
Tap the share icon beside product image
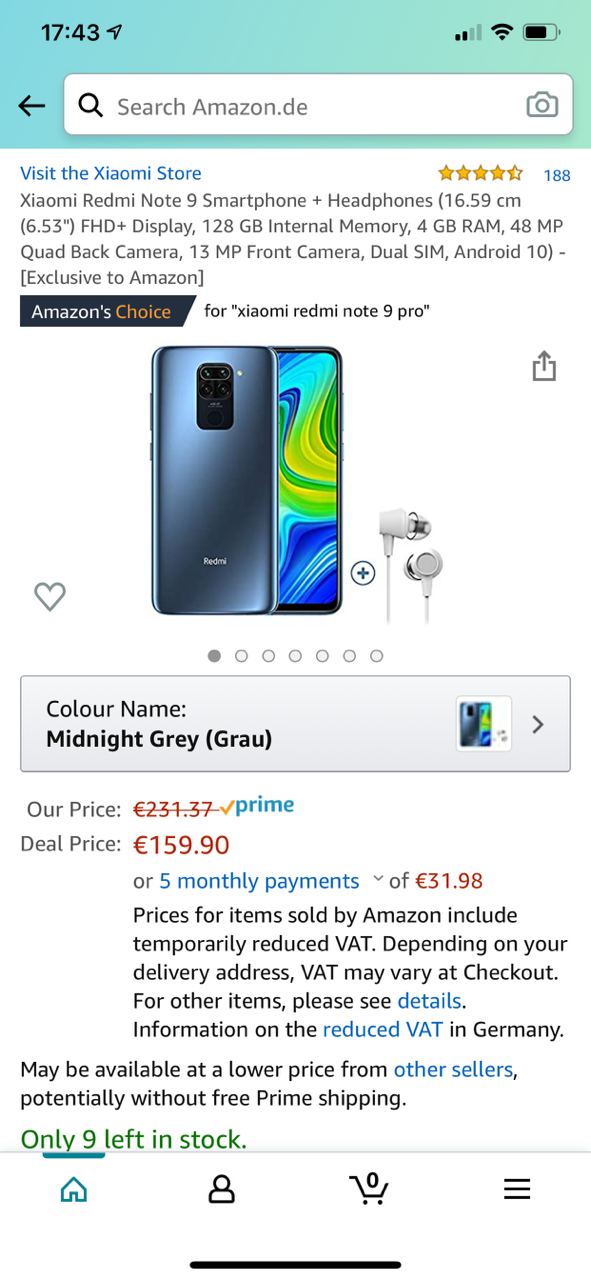tap(543, 365)
